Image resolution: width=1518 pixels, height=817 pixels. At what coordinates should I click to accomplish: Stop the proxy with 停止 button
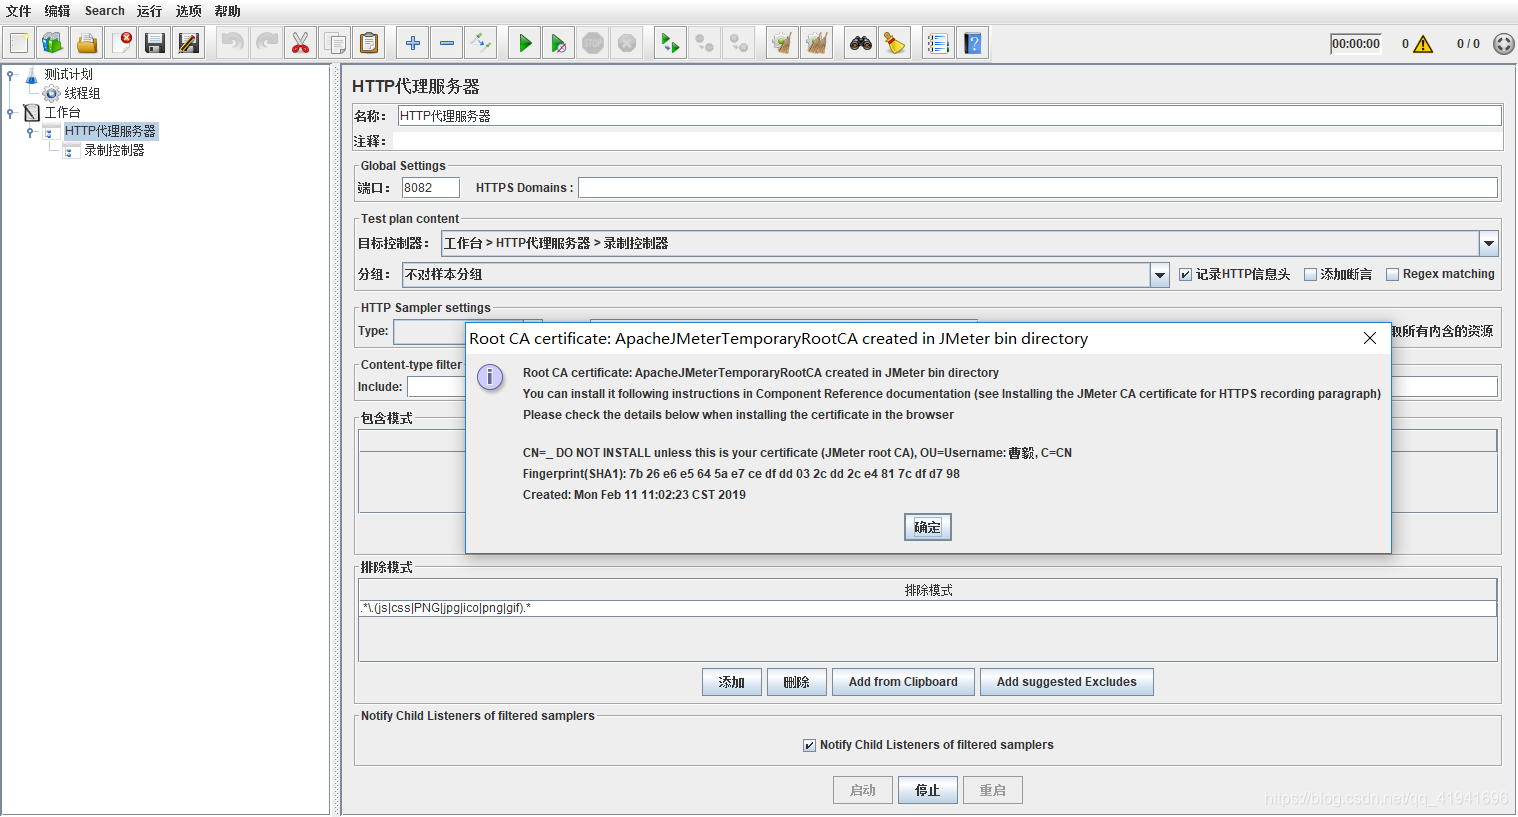[928, 790]
